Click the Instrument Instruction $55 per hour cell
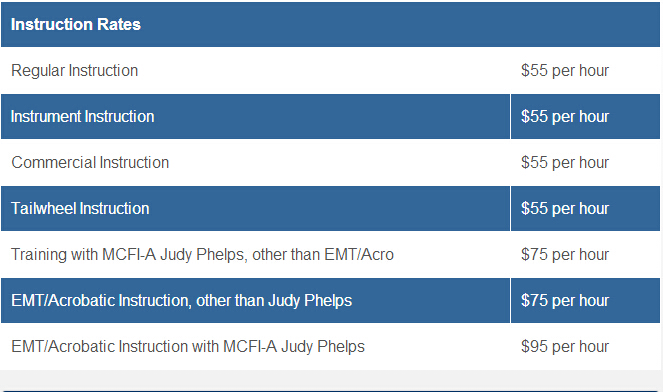Screen dimensions: 663x392 [x=585, y=116]
